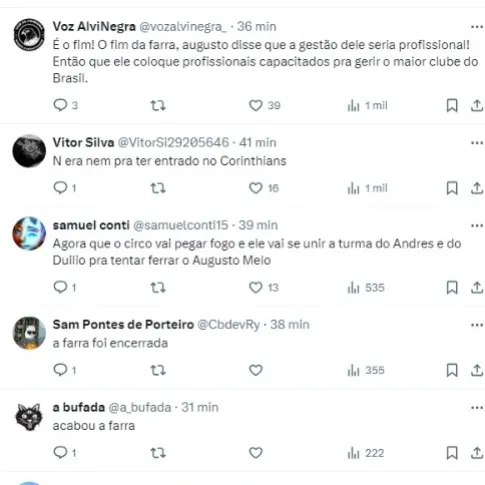
Task: Share a bufada's tweet
Action: point(477,453)
